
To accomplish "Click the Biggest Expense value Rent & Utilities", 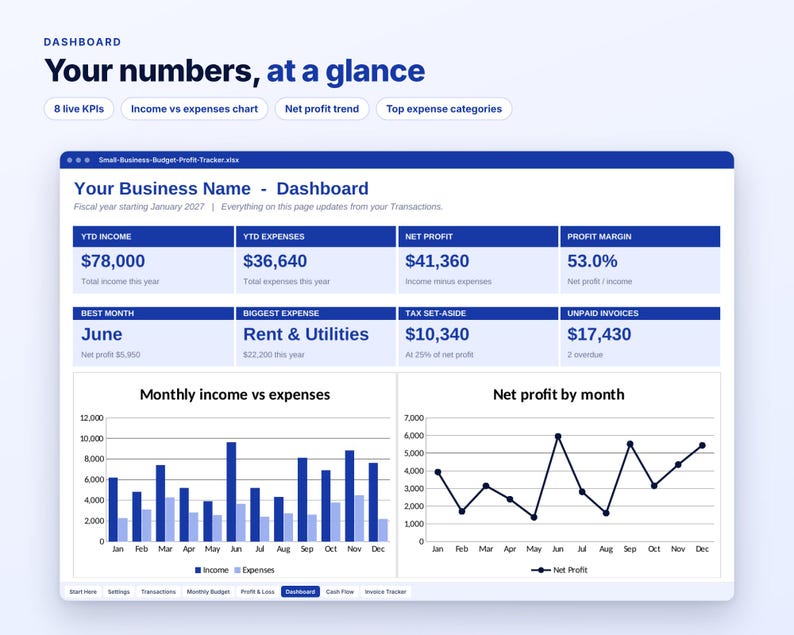I will [x=306, y=334].
